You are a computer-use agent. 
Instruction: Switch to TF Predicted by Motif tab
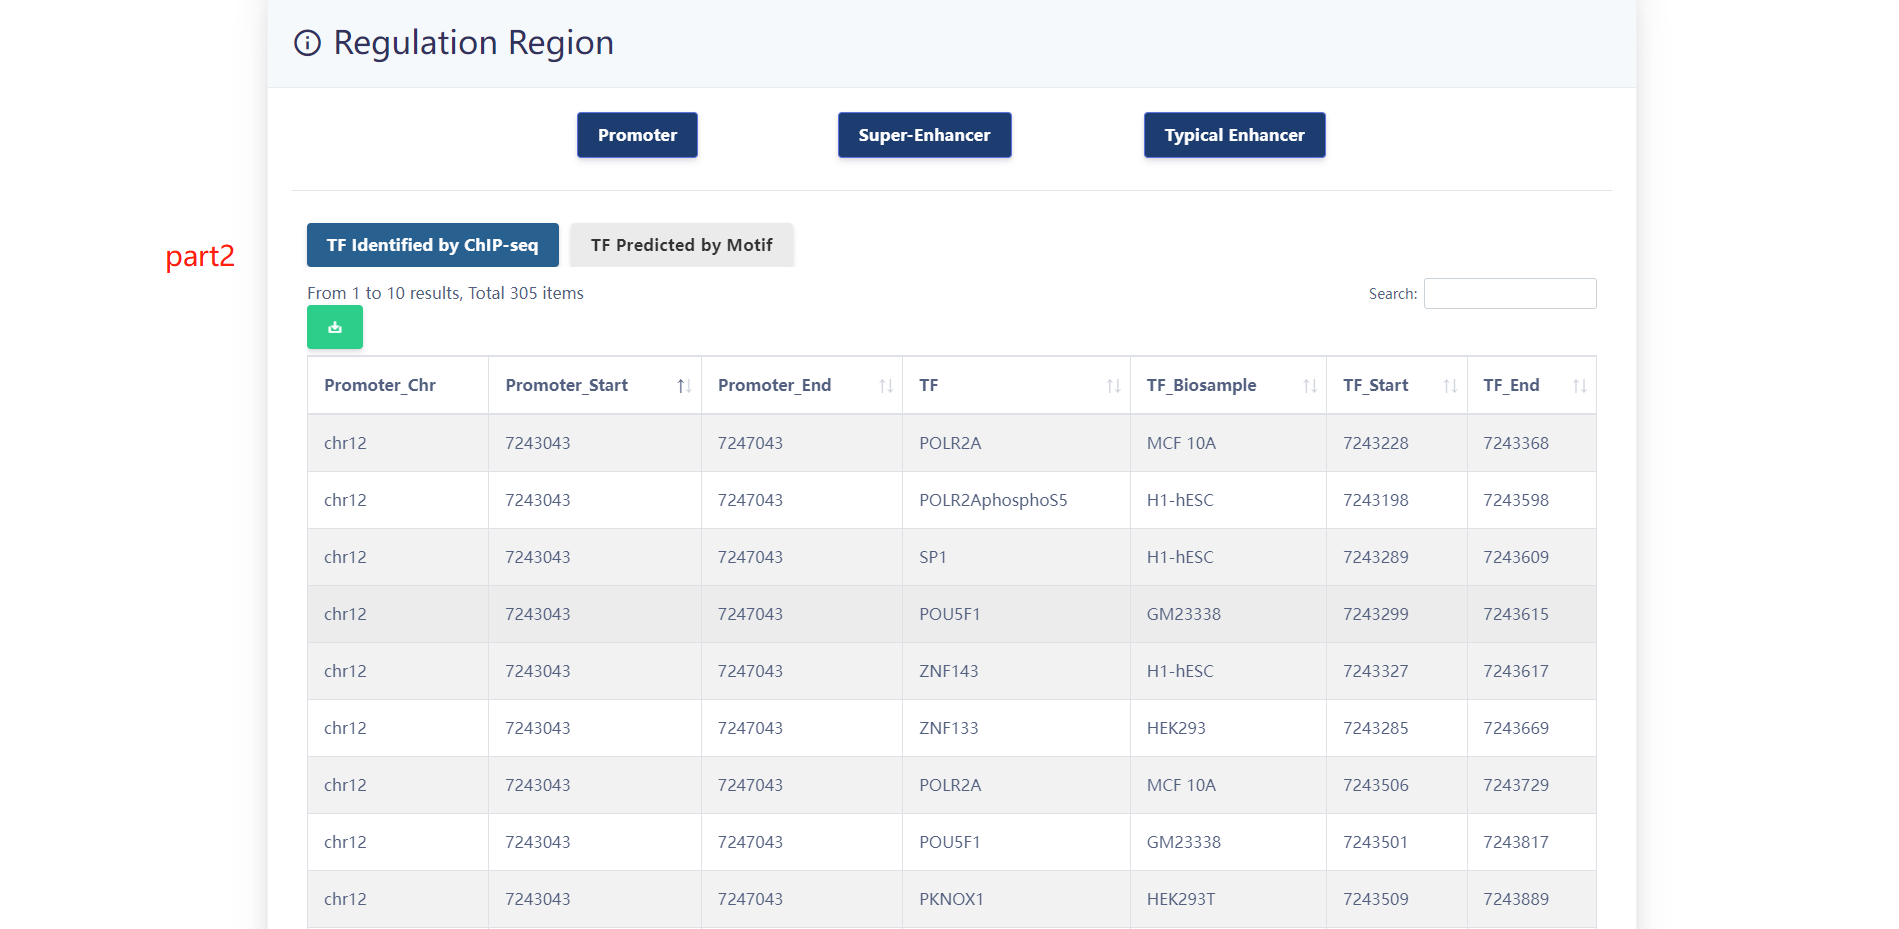pyautogui.click(x=681, y=245)
